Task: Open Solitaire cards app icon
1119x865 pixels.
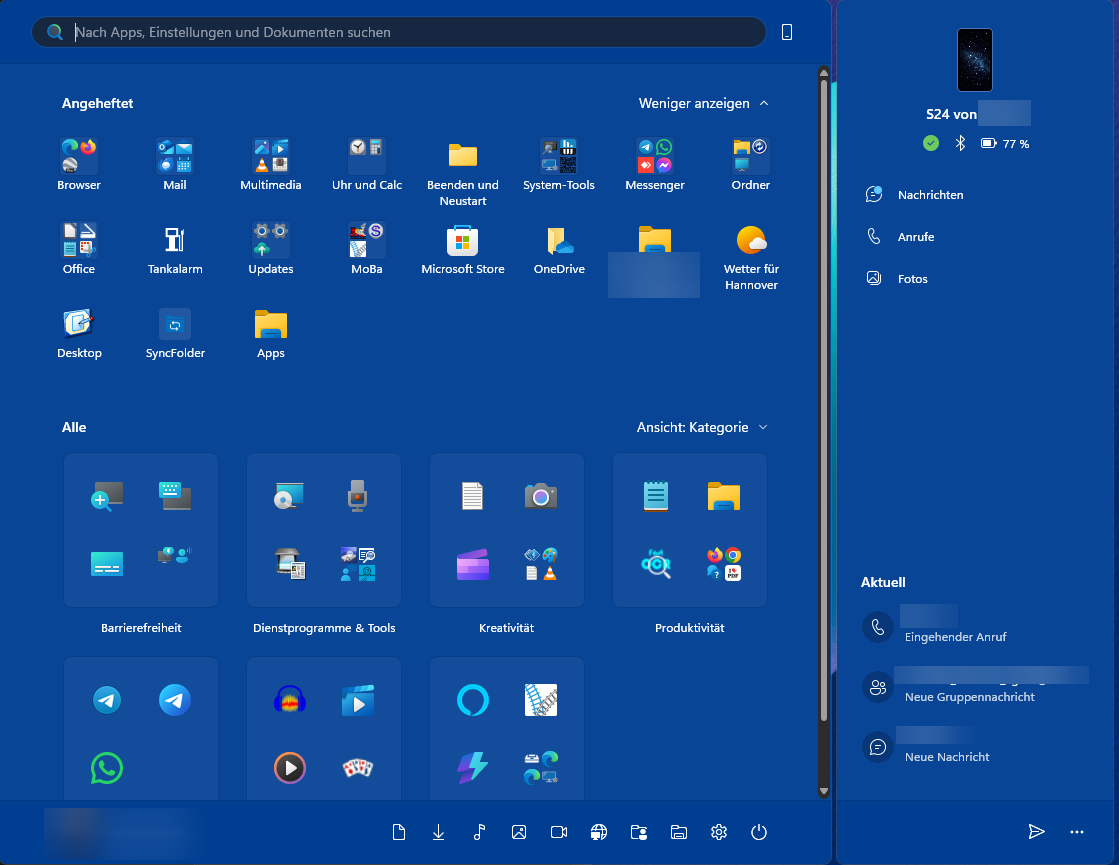Action: [x=358, y=768]
